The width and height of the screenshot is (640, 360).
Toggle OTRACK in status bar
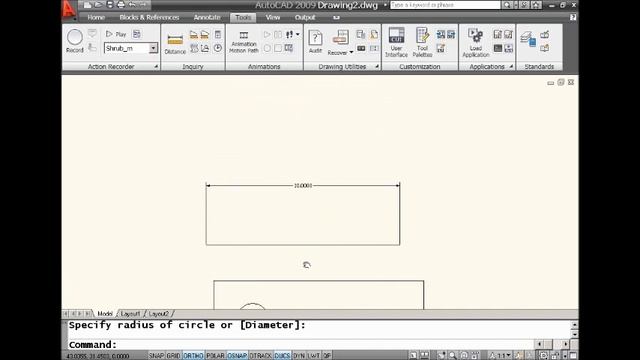pyautogui.click(x=260, y=356)
